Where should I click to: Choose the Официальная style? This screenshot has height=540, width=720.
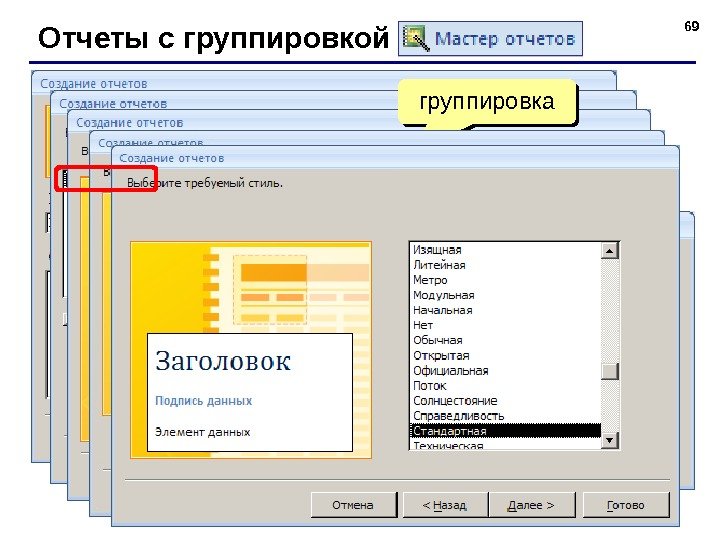(505, 371)
